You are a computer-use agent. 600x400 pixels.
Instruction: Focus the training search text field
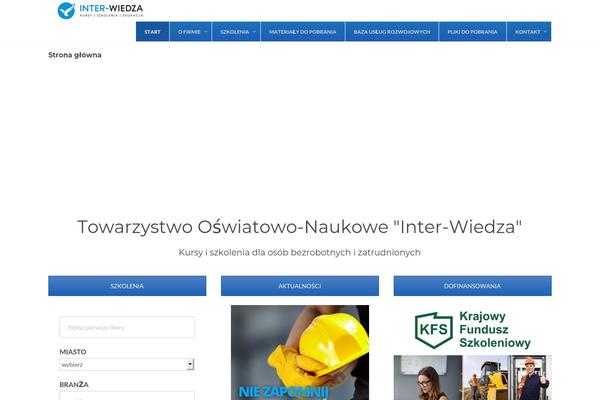pos(127,327)
